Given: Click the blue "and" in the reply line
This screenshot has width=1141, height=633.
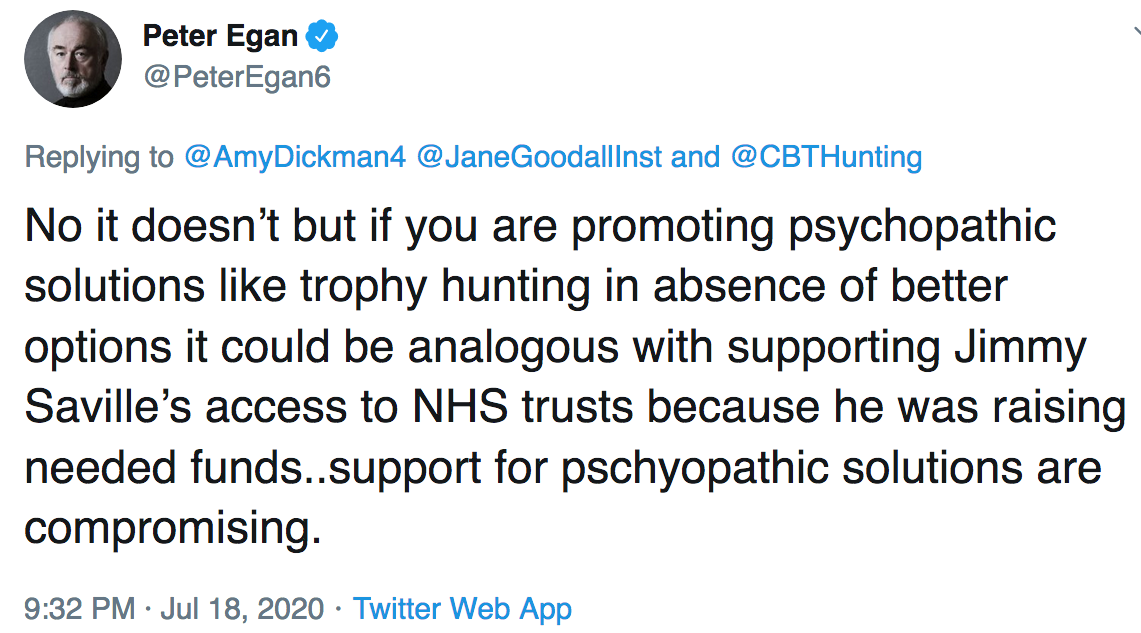Looking at the screenshot, I should (x=695, y=157).
